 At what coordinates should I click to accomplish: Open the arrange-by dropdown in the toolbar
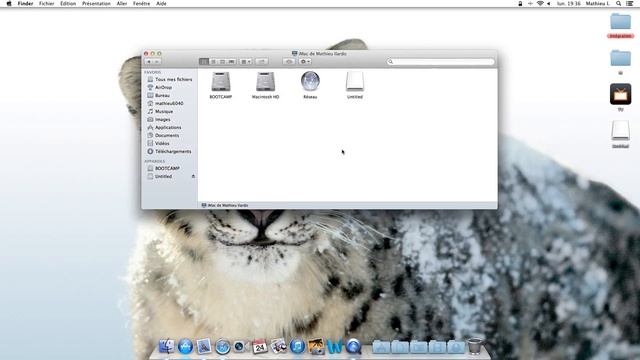coord(246,62)
